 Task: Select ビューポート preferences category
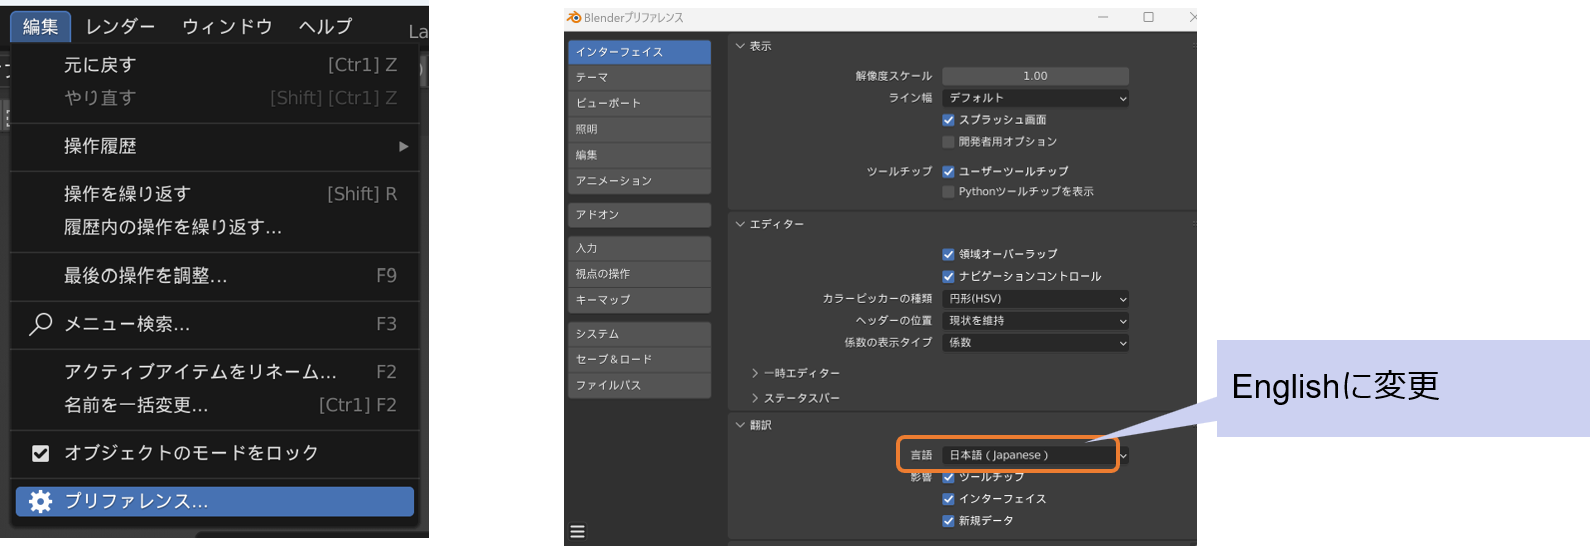click(640, 103)
